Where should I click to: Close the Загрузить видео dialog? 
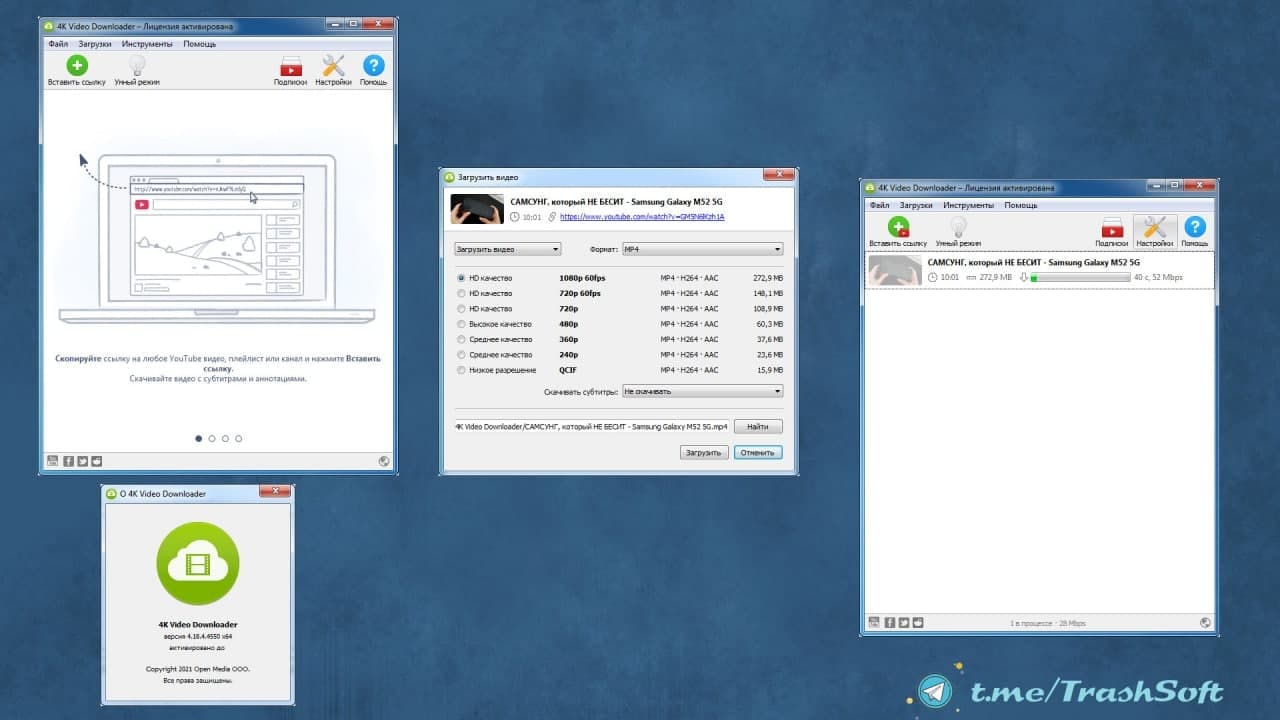pos(779,176)
